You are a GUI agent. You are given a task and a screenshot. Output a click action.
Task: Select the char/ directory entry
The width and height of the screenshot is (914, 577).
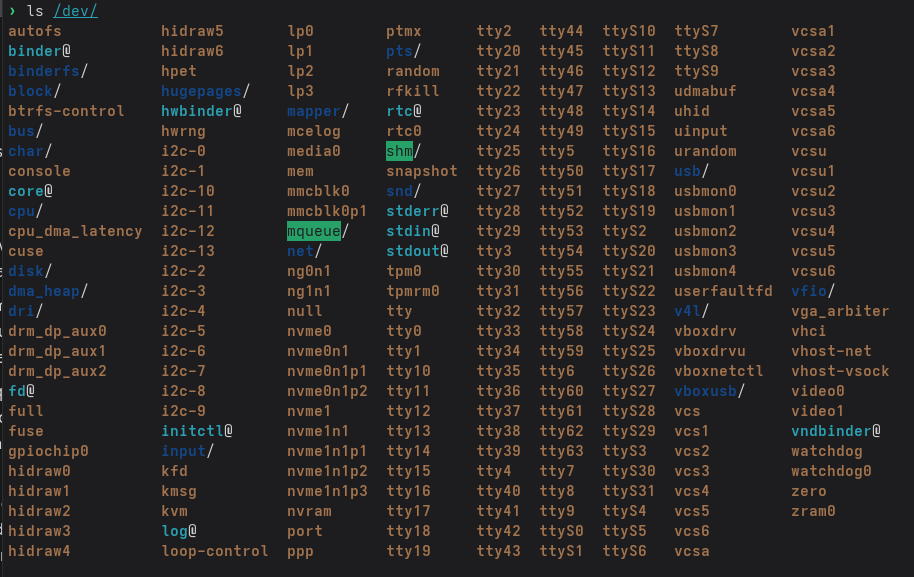[x=30, y=151]
